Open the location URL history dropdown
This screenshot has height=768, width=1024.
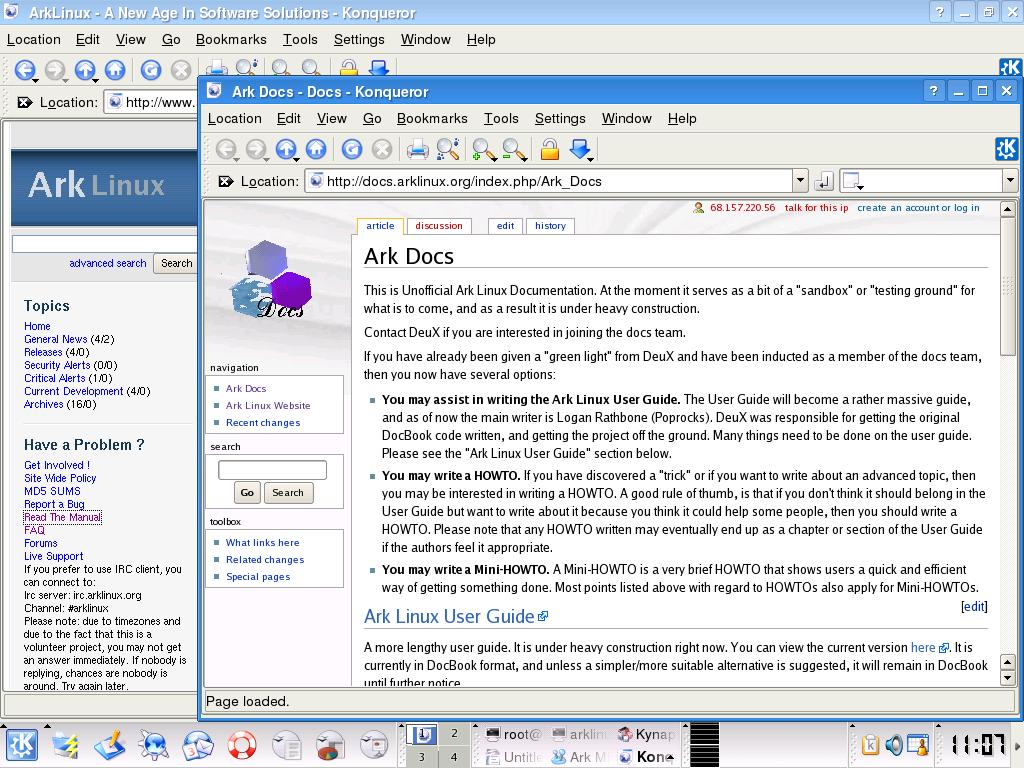[801, 181]
